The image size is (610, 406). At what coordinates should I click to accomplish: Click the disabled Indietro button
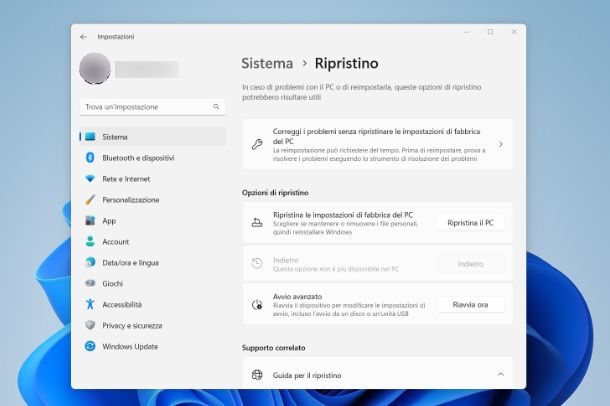470,264
